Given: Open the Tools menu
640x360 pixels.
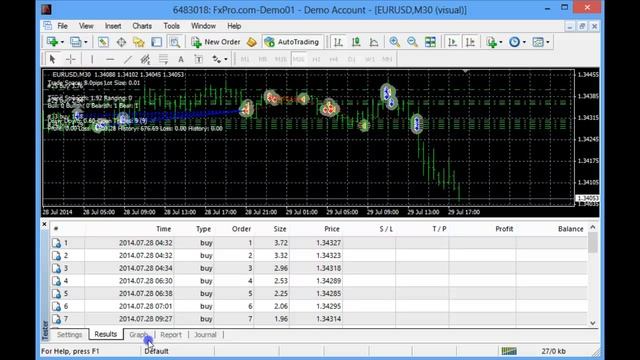Looking at the screenshot, I should [171, 26].
